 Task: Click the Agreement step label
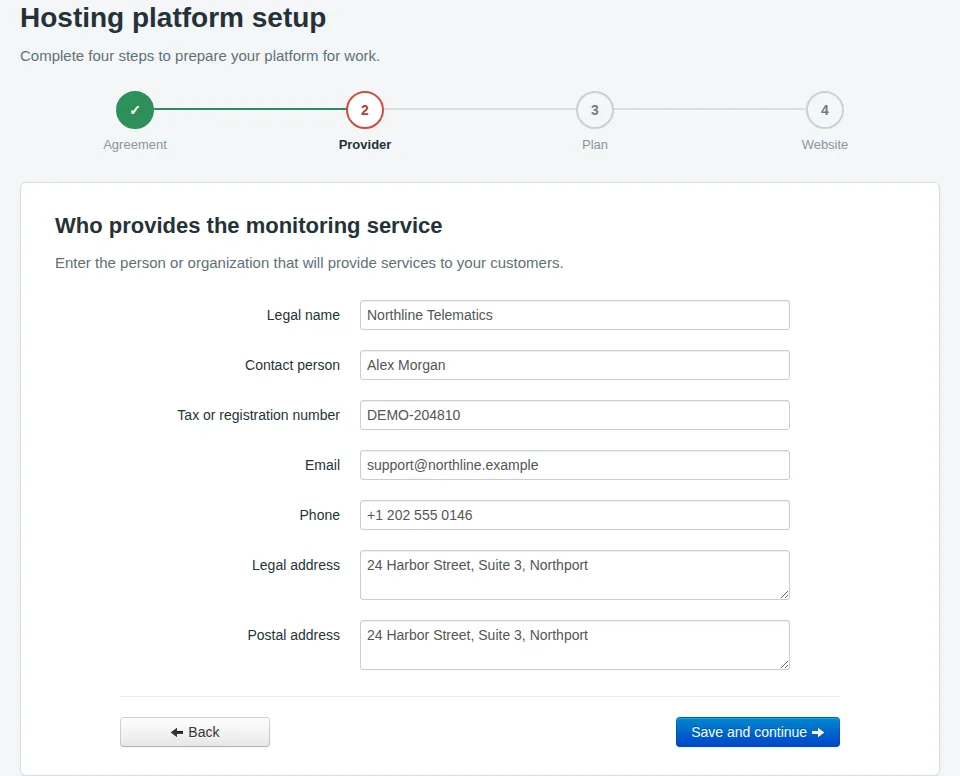135,145
